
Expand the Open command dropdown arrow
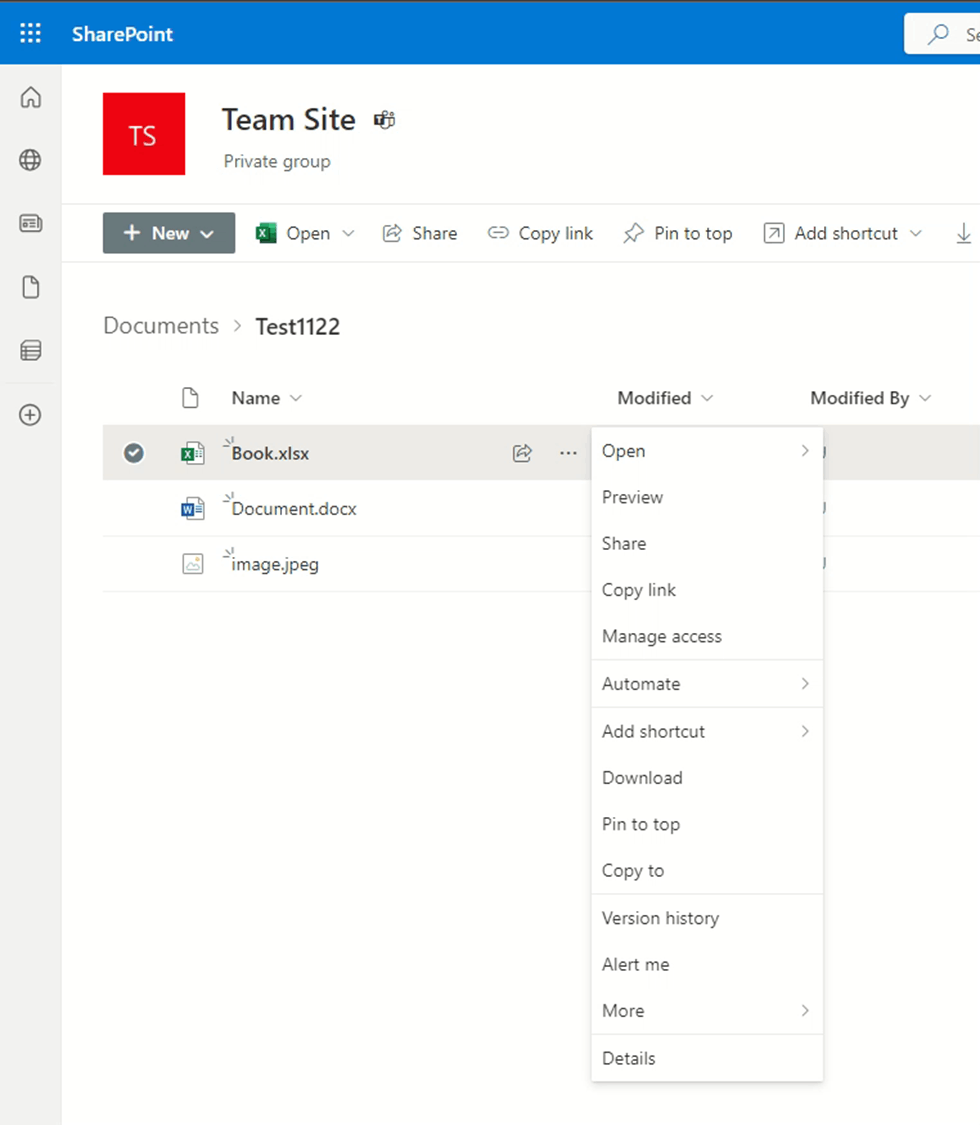348,233
